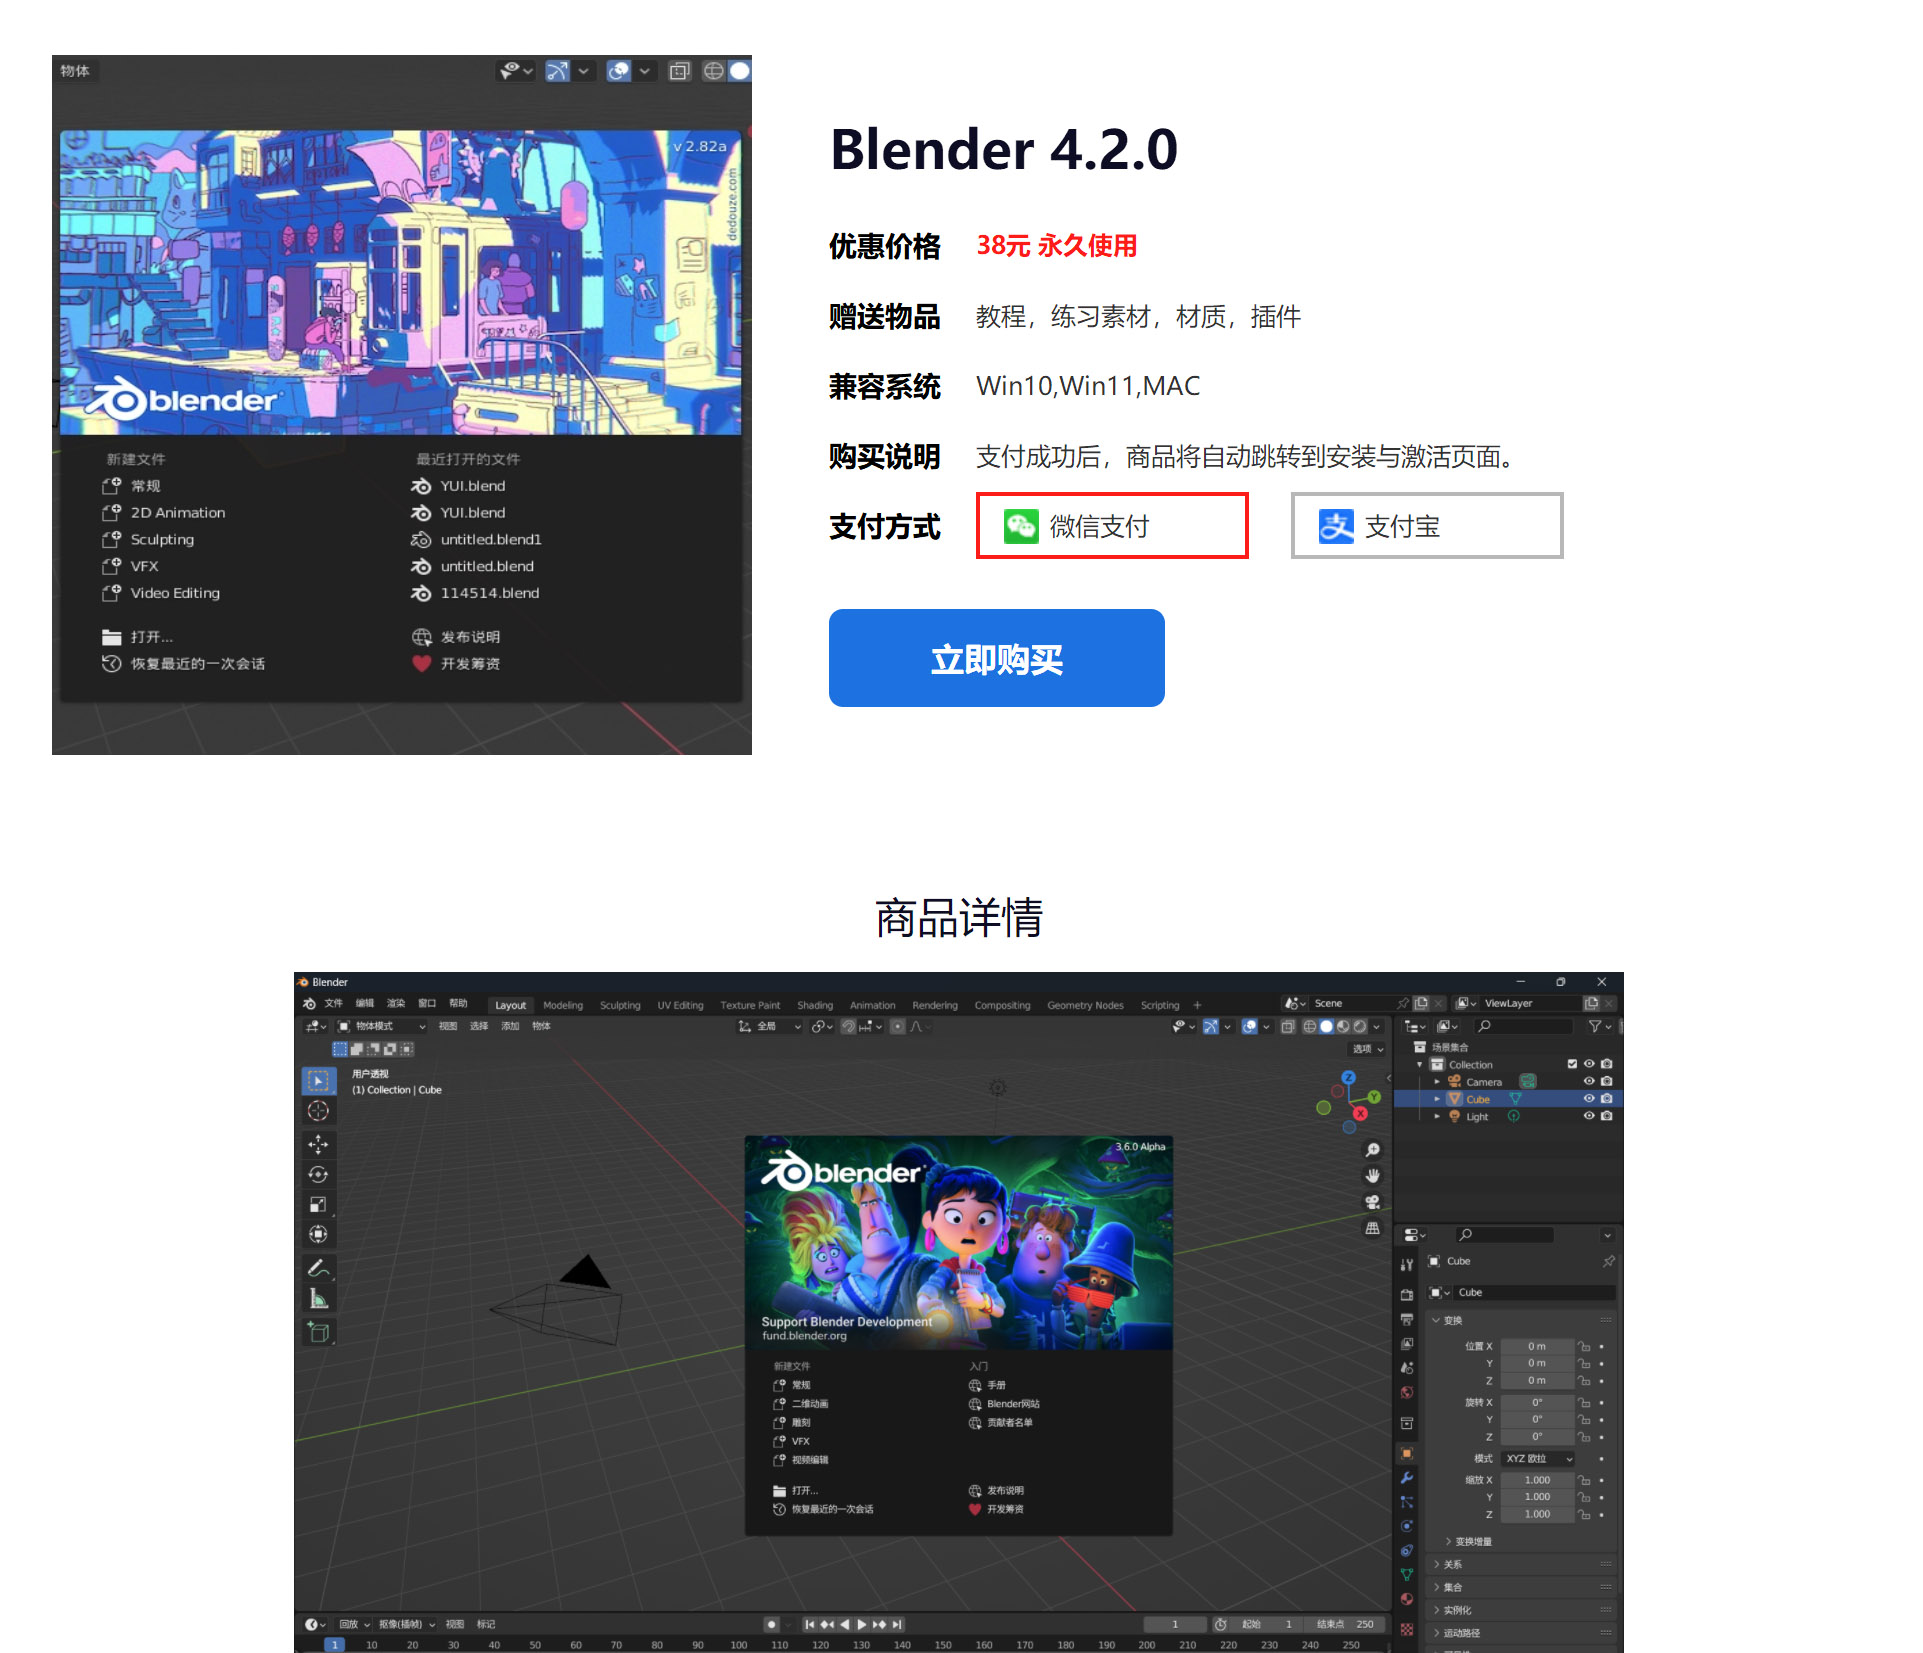Click YUI.blend first recent file entry
This screenshot has height=1653, width=1923.
click(x=458, y=486)
